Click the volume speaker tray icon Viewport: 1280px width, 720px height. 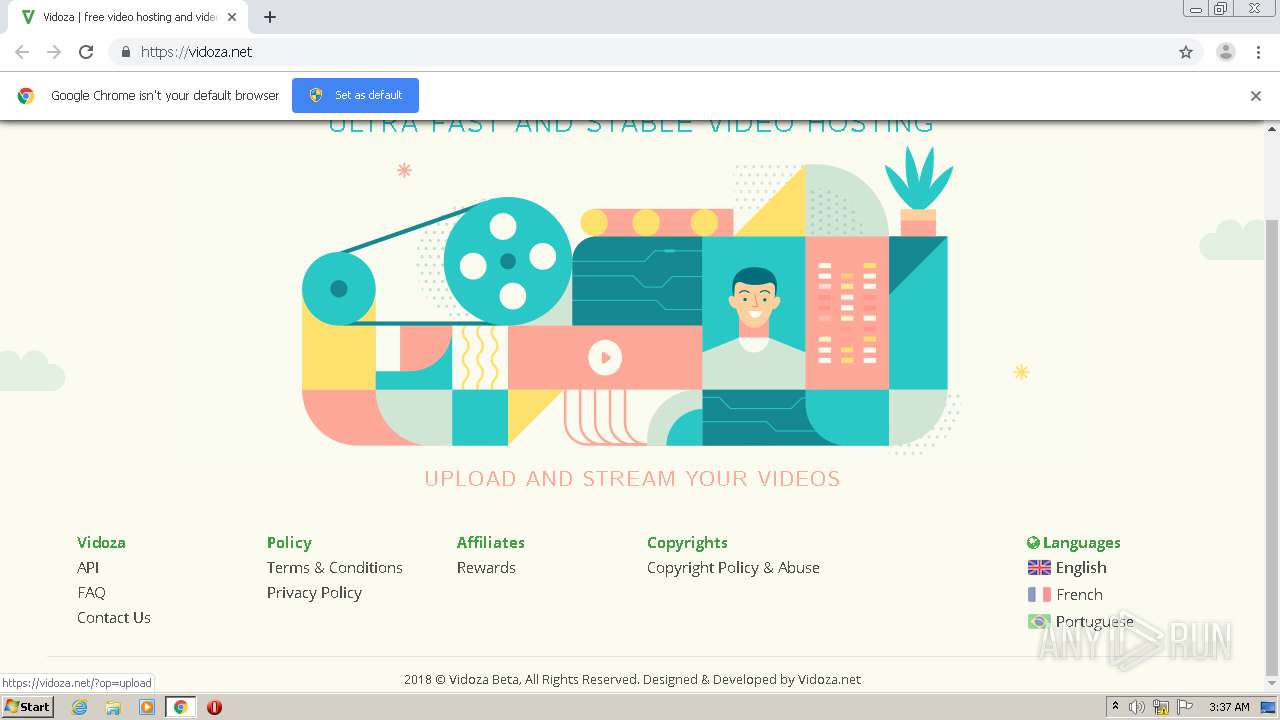[1136, 707]
